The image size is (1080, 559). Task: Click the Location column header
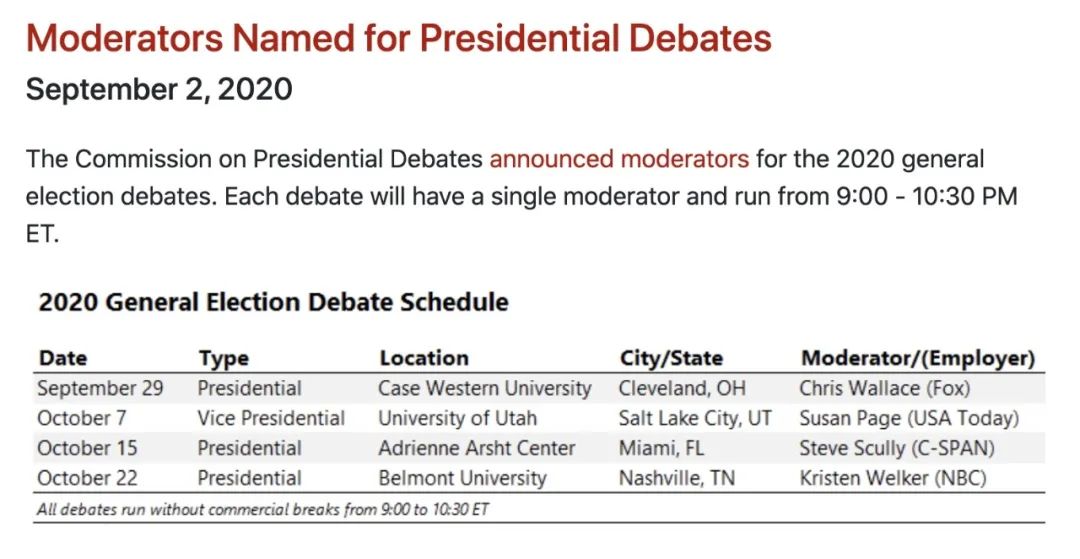pyautogui.click(x=424, y=358)
